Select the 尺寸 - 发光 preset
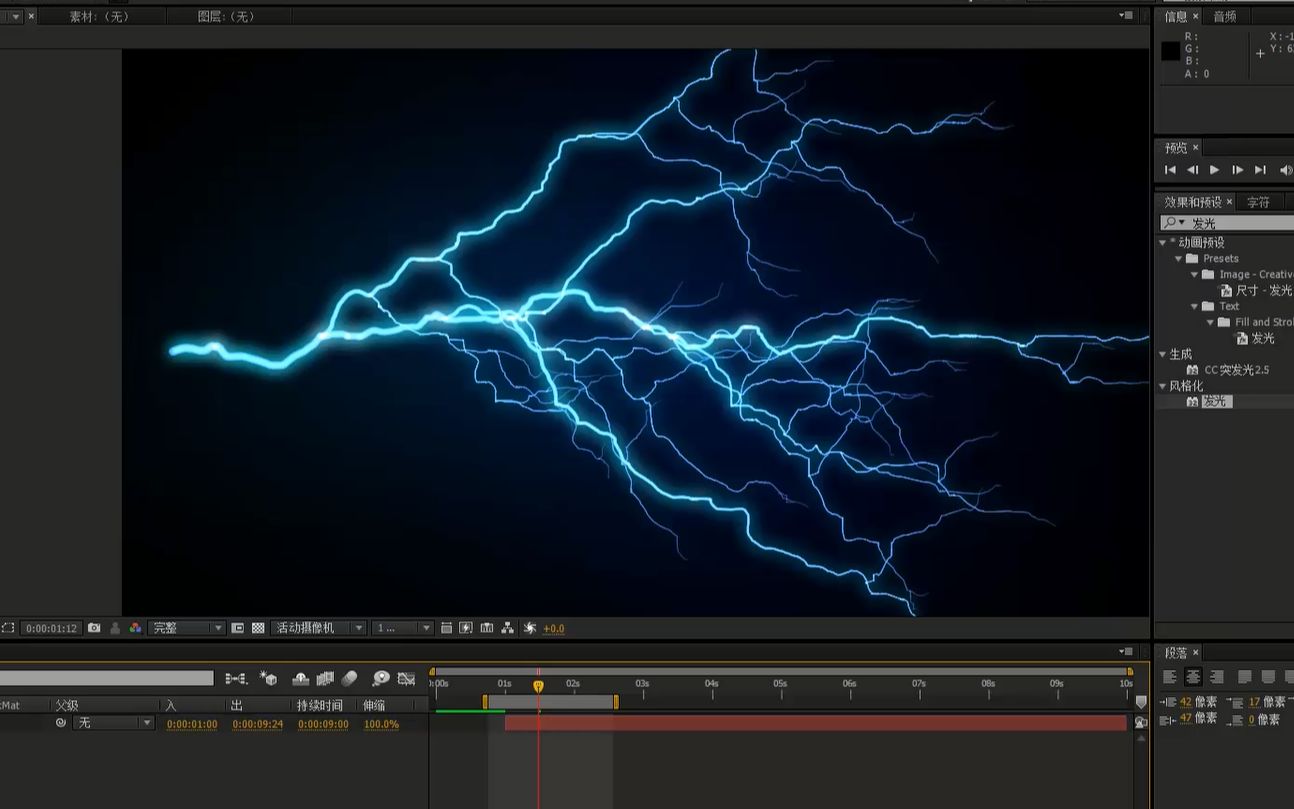Screen dimensions: 1294x809 pyautogui.click(x=1257, y=291)
